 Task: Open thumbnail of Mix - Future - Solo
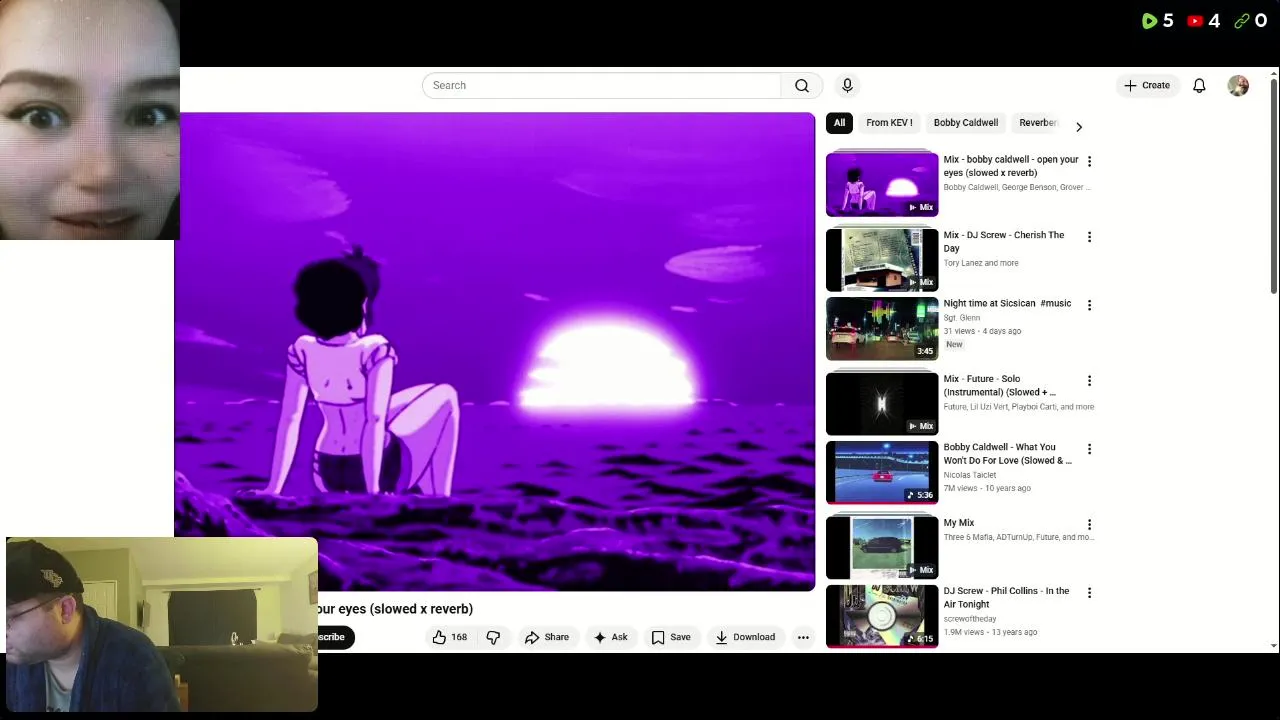(882, 404)
